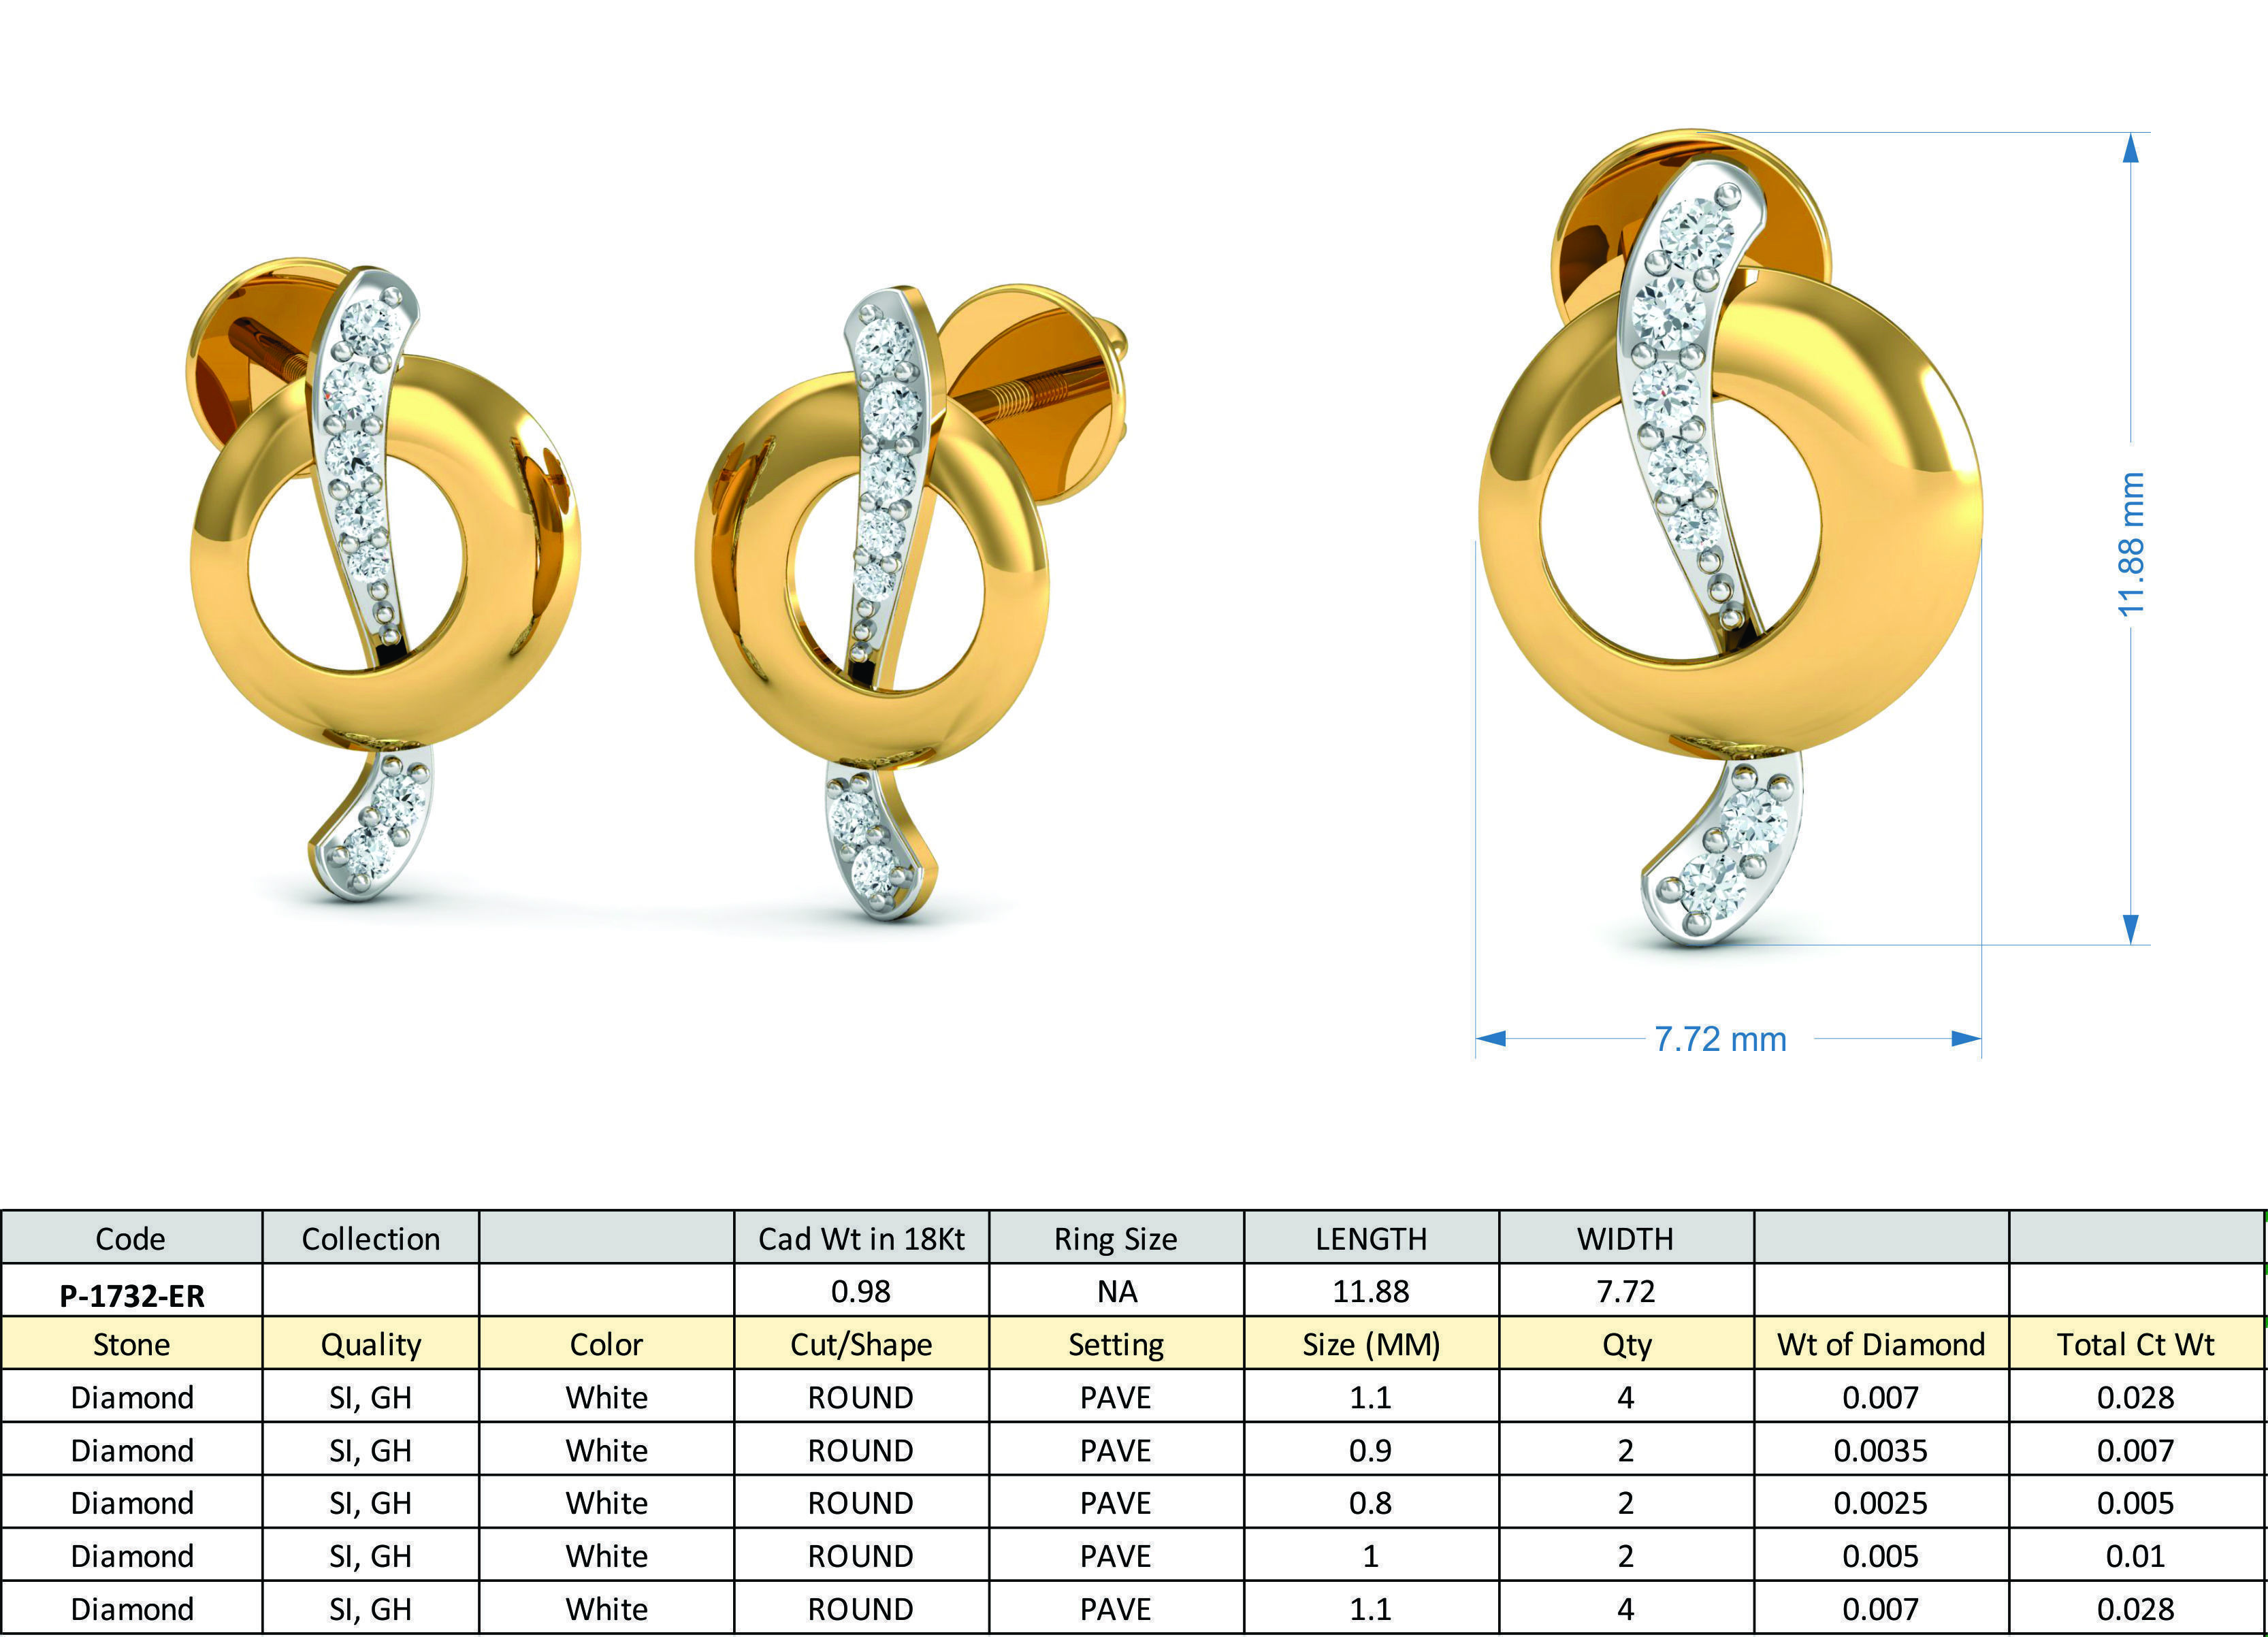Click ROUND shape in the 0.8 size row
2268x1637 pixels.
click(x=861, y=1503)
